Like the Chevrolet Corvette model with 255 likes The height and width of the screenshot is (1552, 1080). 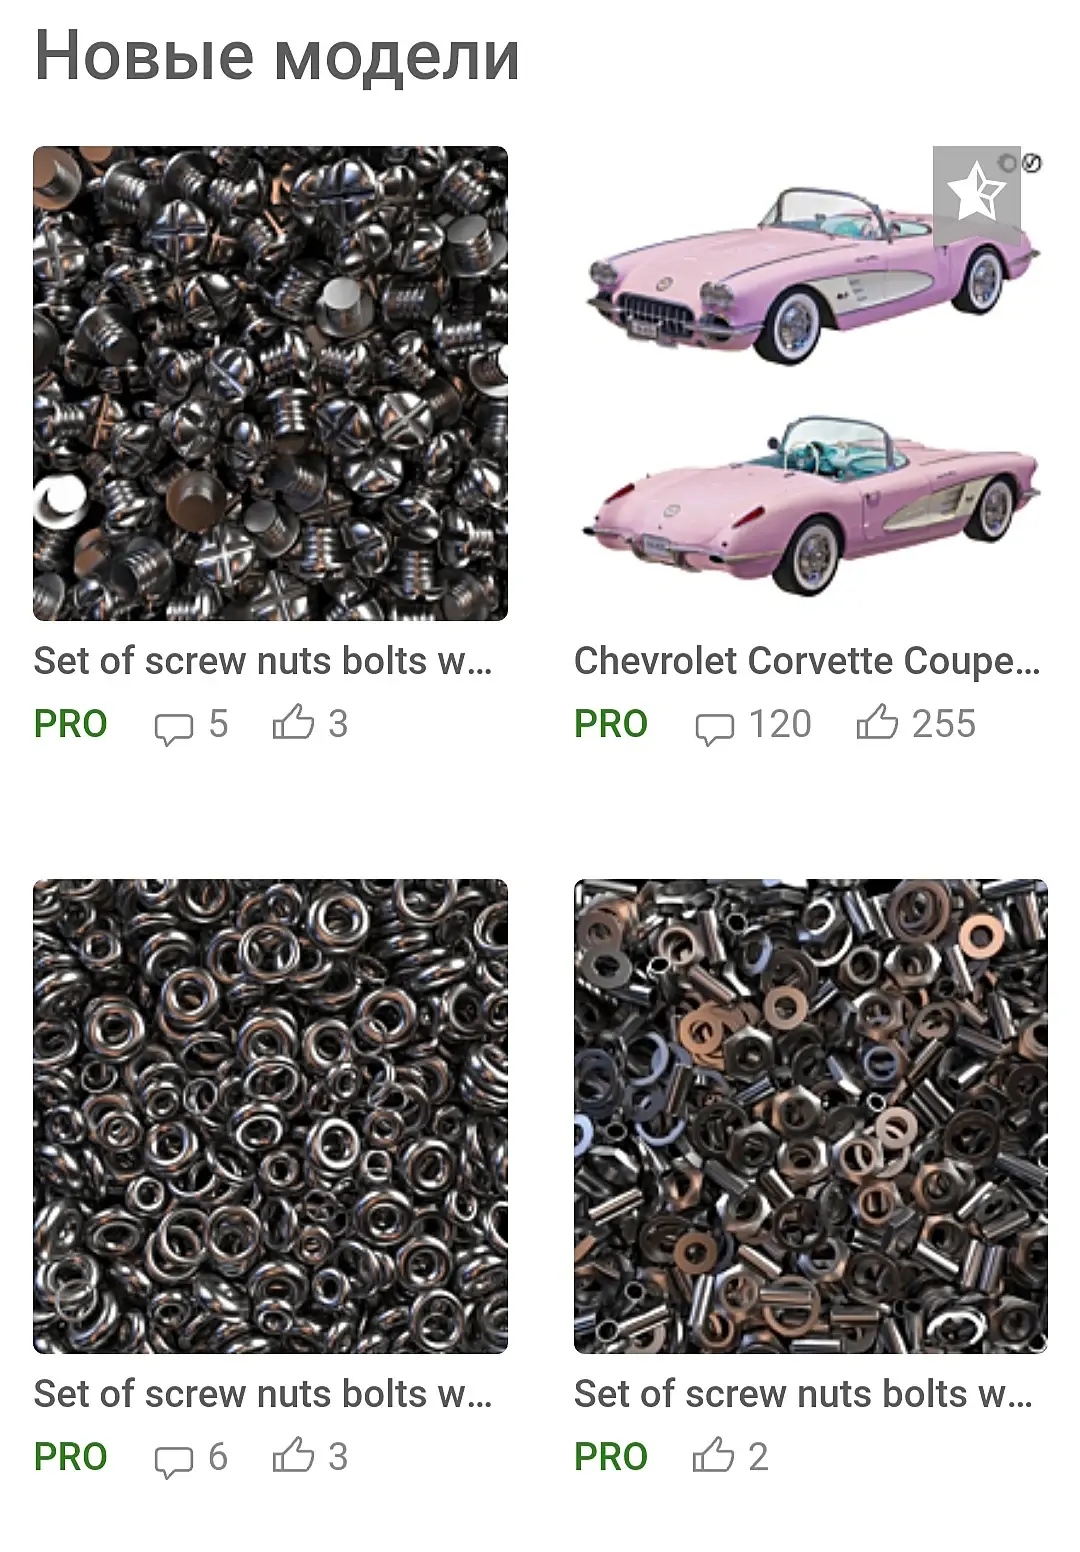877,722
